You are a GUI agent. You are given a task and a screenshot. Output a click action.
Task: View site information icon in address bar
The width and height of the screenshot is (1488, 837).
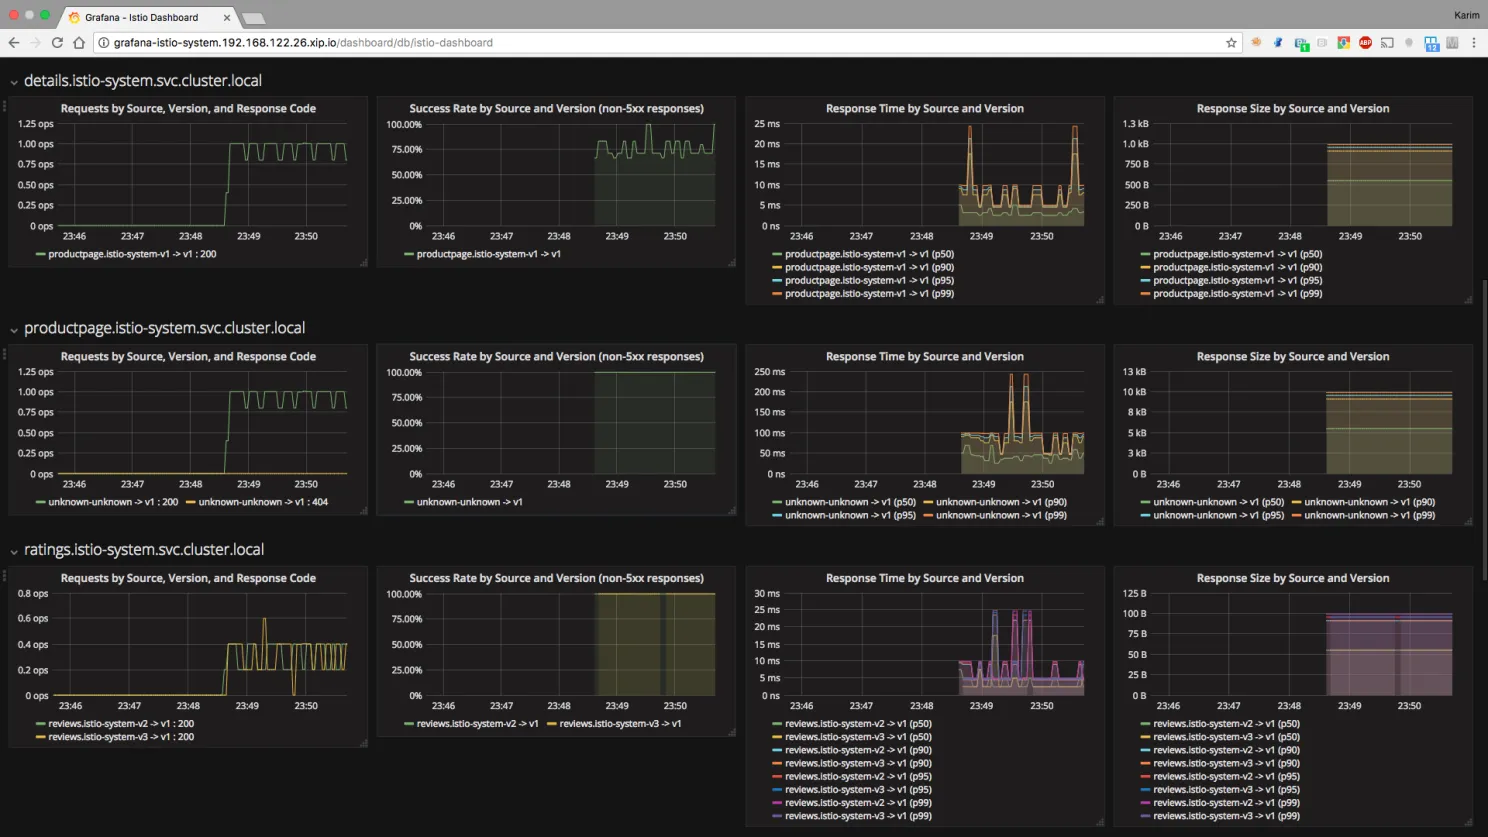[103, 43]
